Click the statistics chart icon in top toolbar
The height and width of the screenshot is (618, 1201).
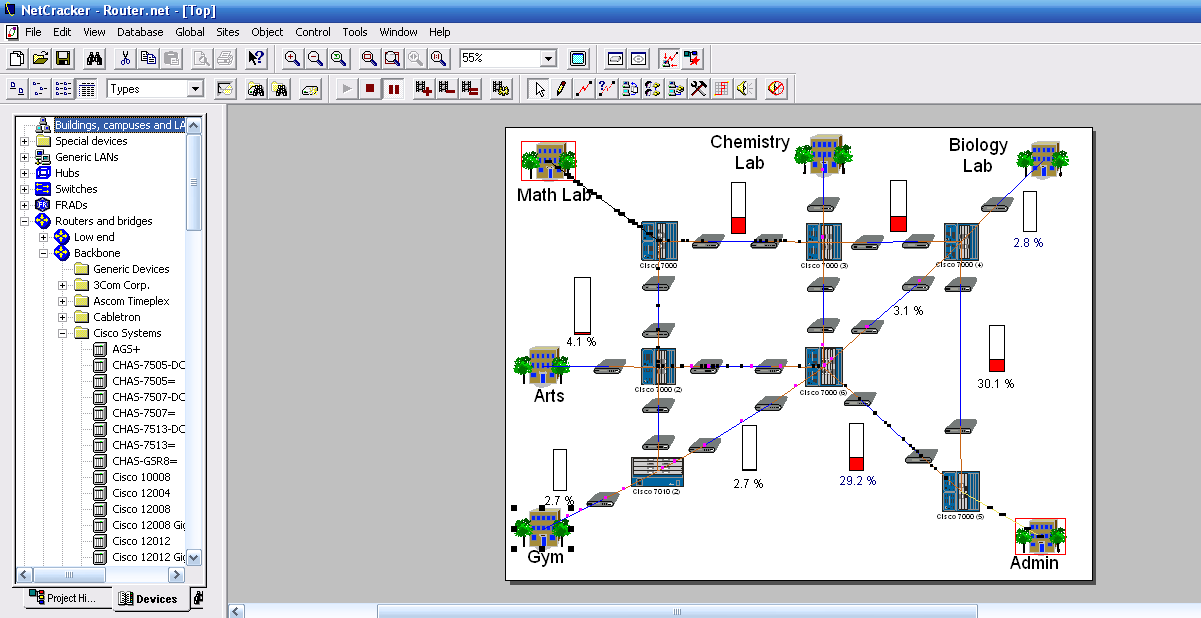point(671,59)
